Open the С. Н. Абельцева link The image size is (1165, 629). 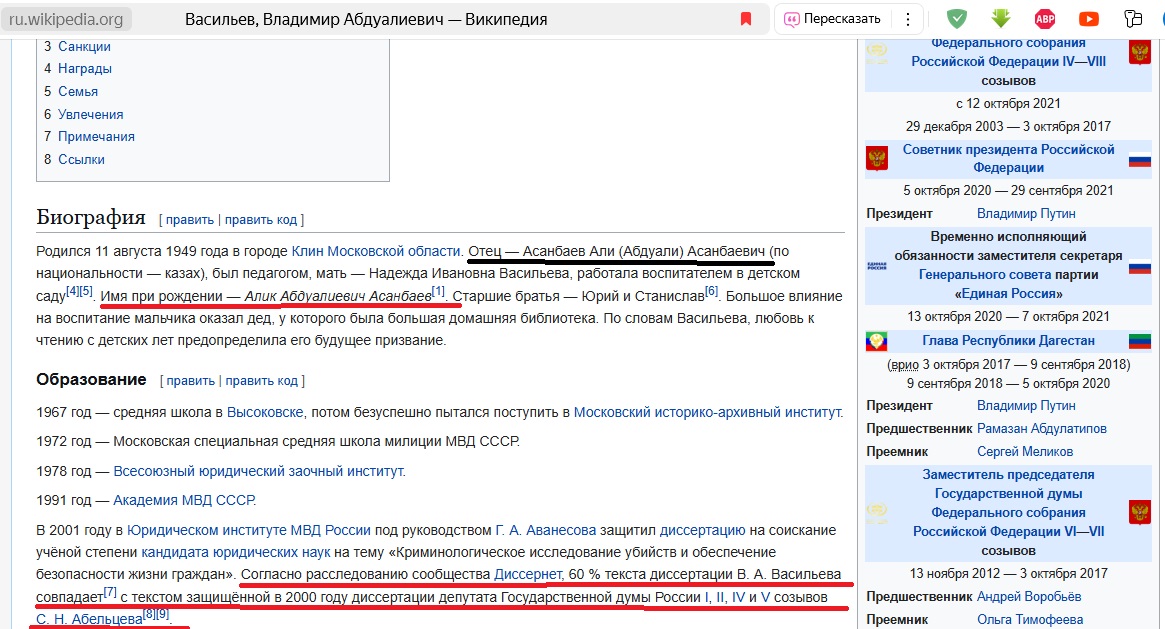89,619
